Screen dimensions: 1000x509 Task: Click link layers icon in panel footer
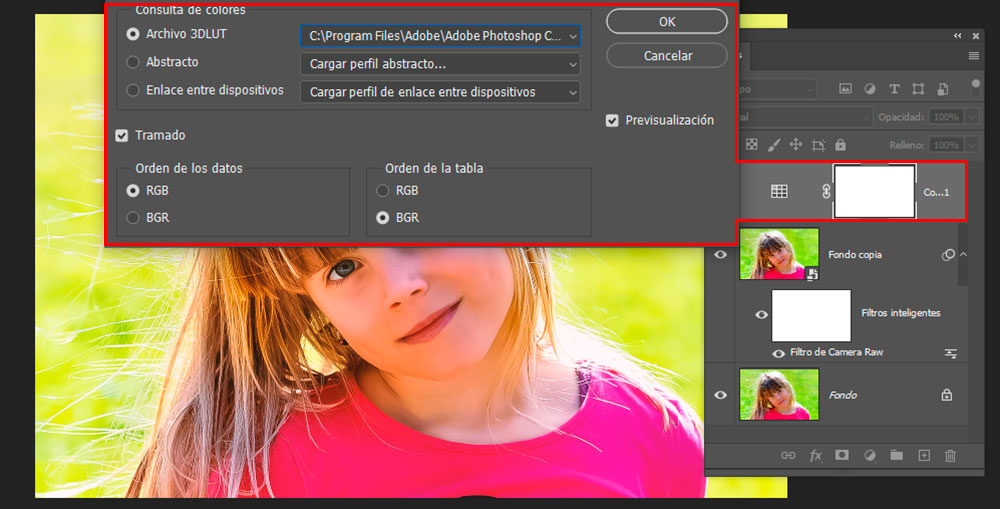tap(788, 455)
